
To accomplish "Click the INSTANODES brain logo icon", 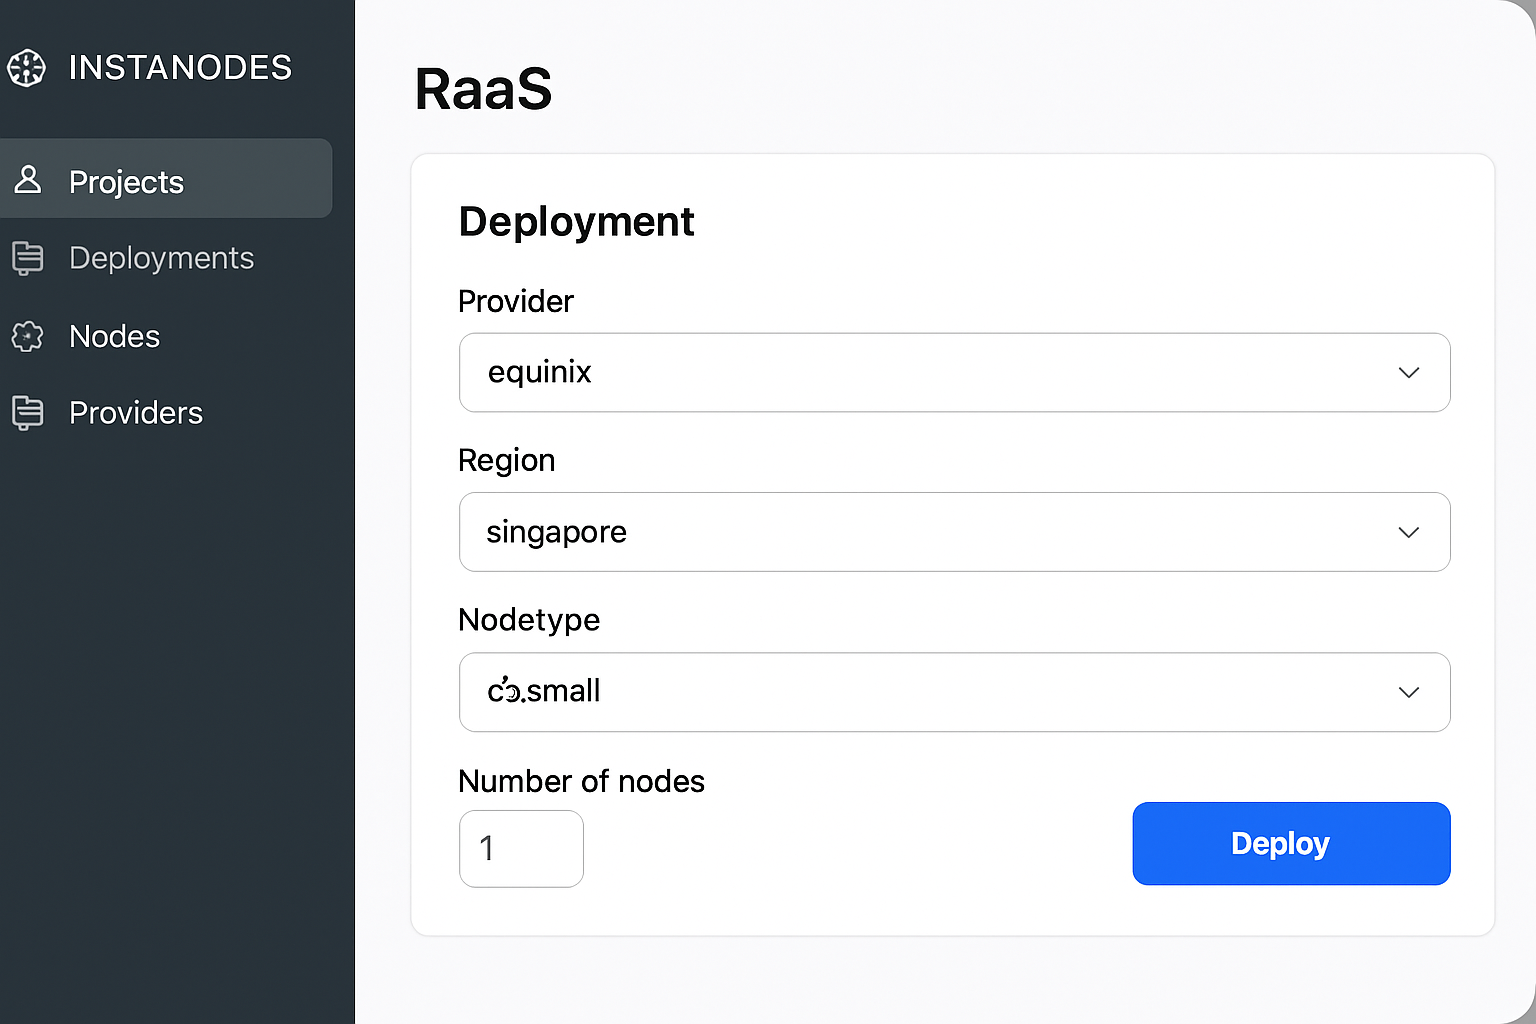I will pos(26,68).
